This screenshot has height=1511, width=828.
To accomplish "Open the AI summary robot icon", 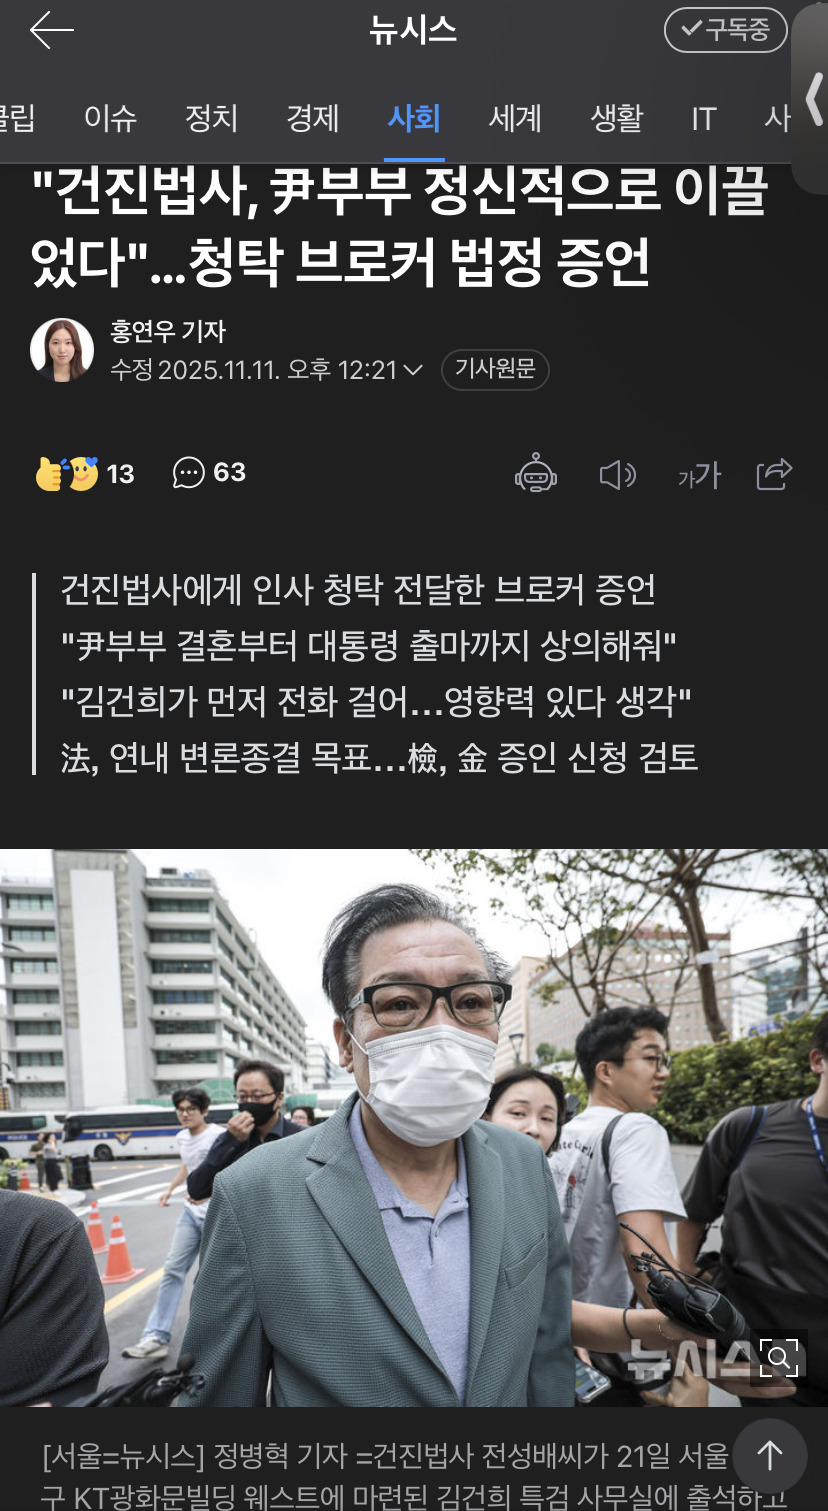I will click(536, 474).
